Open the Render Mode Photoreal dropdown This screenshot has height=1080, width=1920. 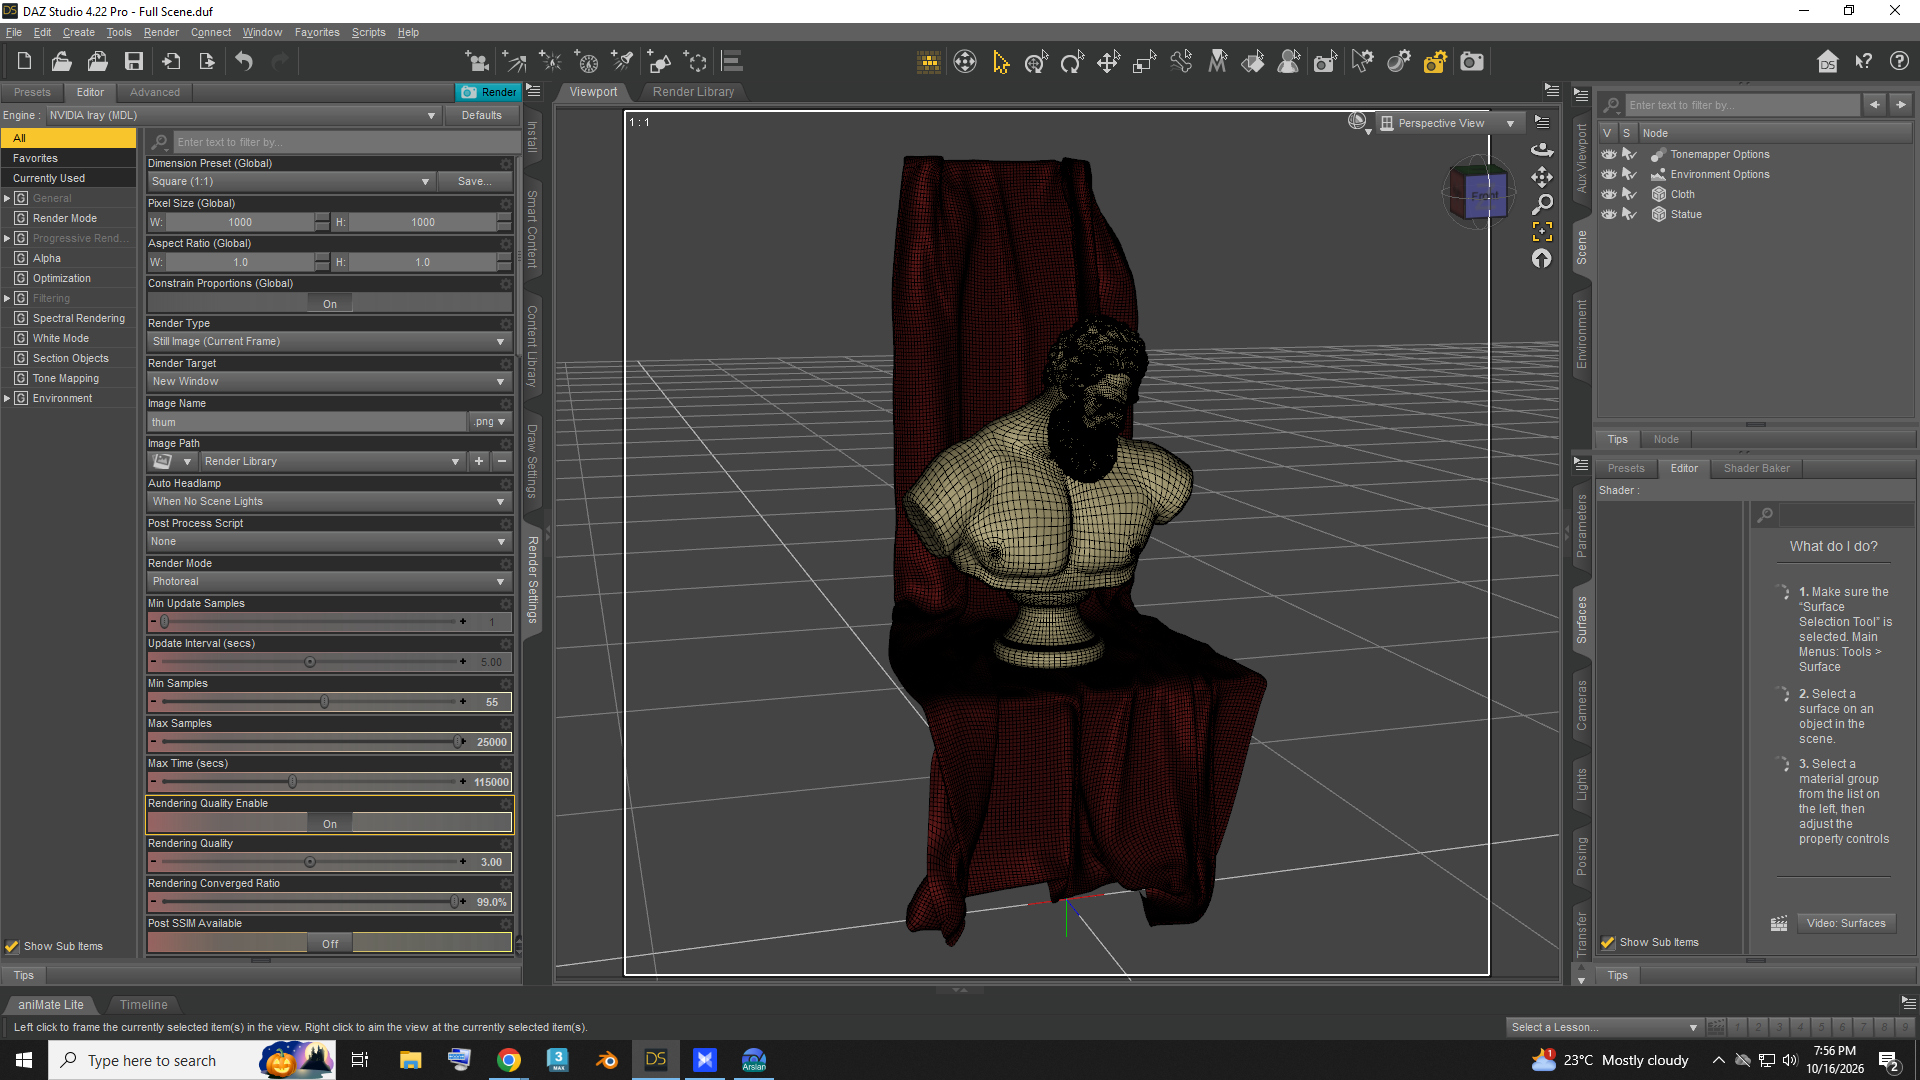[x=330, y=581]
